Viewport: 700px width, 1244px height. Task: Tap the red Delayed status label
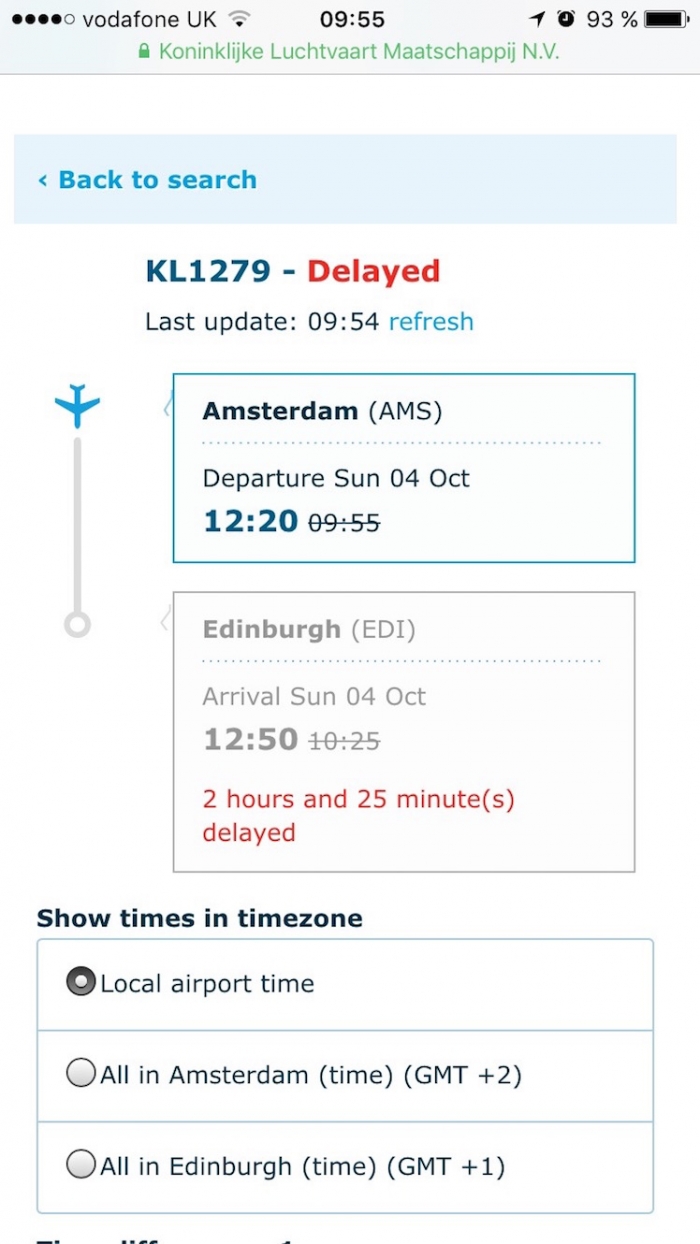coord(373,272)
